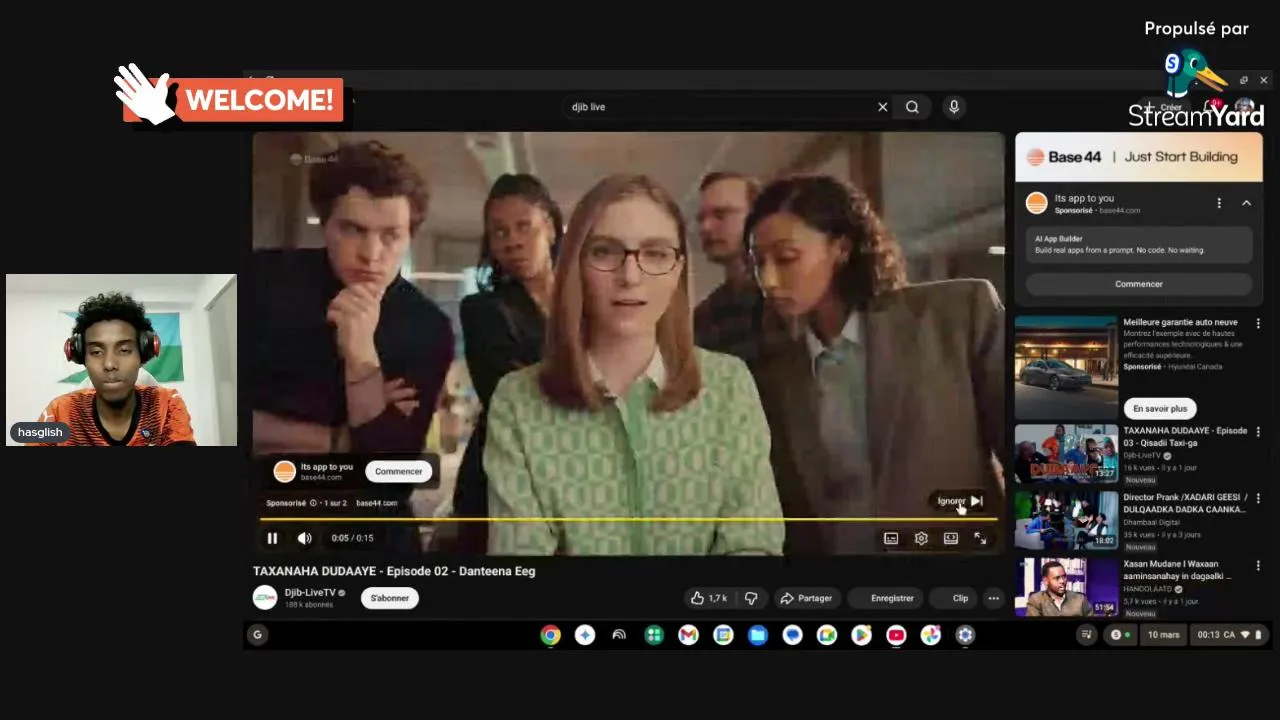Open Play Store from the shelf
The width and height of the screenshot is (1280, 720).
pos(861,635)
